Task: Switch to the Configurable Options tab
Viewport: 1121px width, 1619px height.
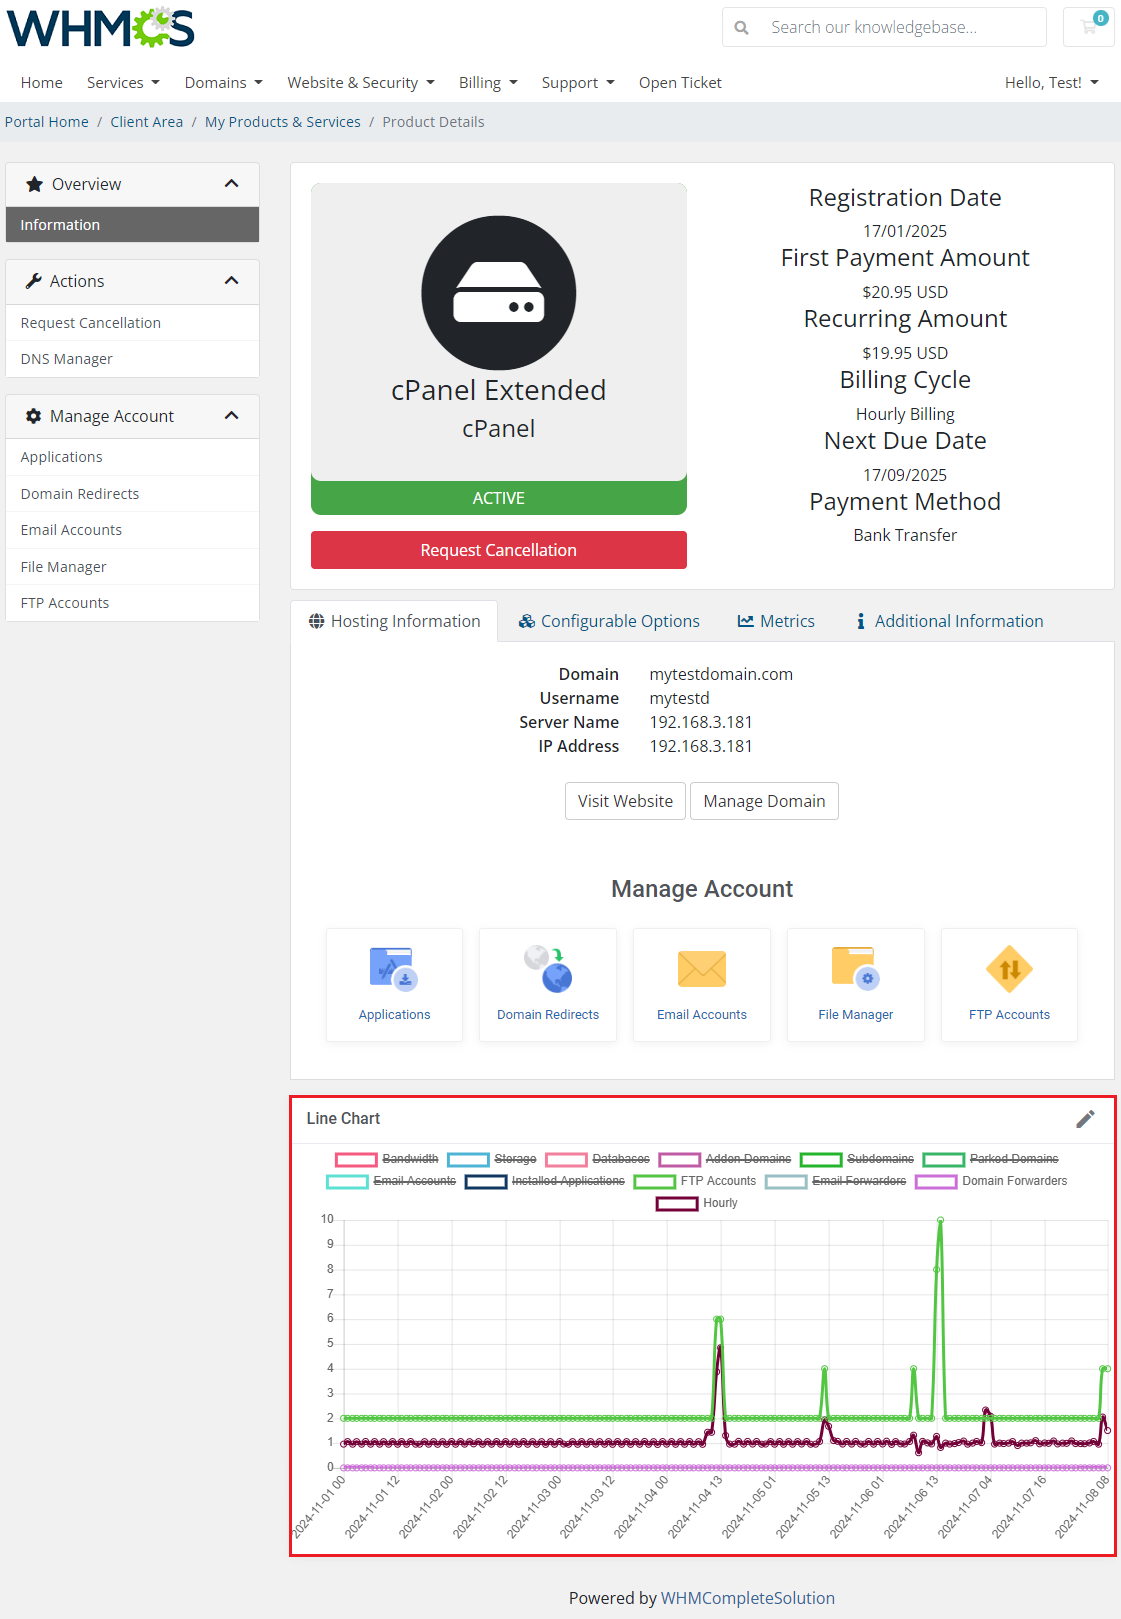Action: pos(609,621)
